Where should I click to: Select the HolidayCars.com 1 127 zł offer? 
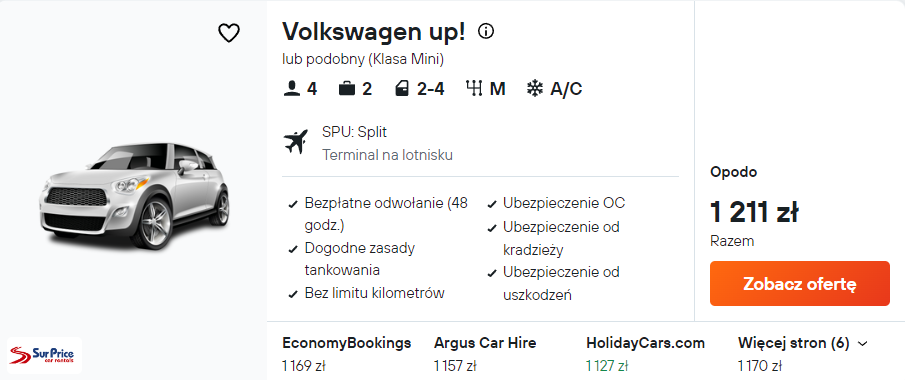646,354
